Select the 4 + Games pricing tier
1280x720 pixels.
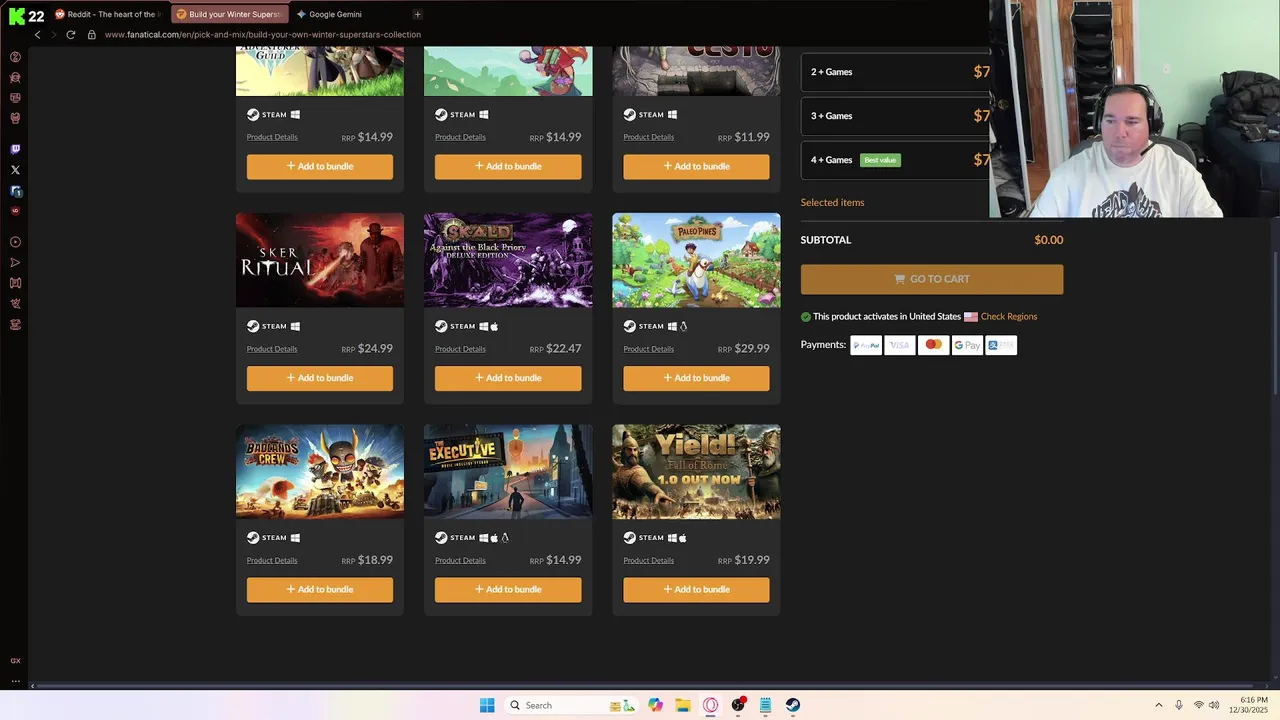[896, 160]
